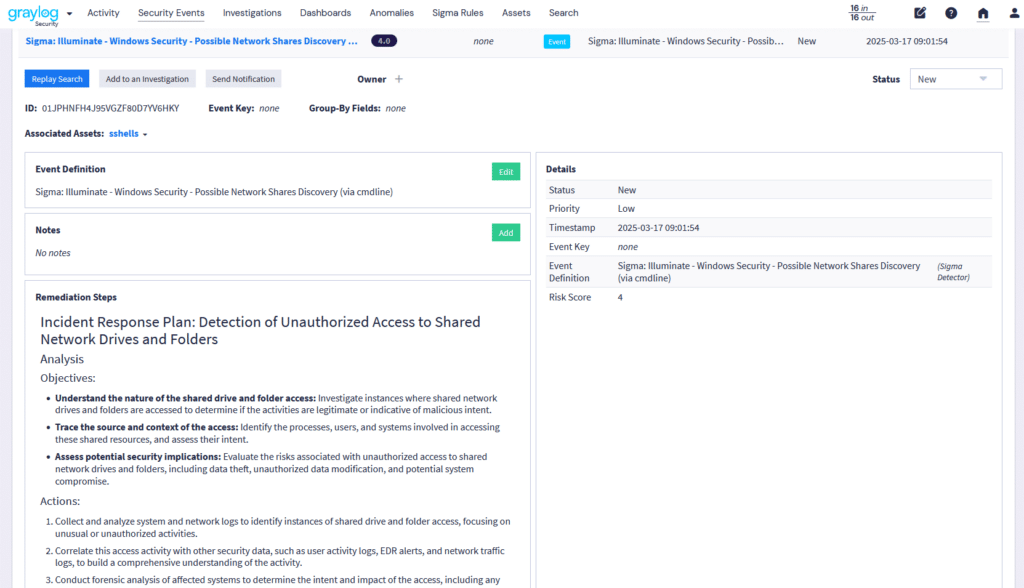The width and height of the screenshot is (1024, 588).
Task: Open the scratchpad edit icon
Action: (x=920, y=13)
